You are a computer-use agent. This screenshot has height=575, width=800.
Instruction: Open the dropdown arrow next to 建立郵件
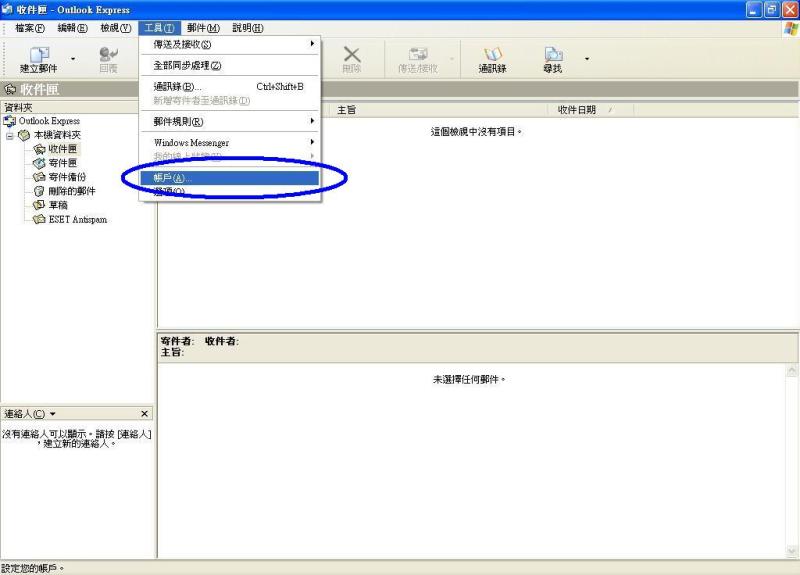coord(73,59)
